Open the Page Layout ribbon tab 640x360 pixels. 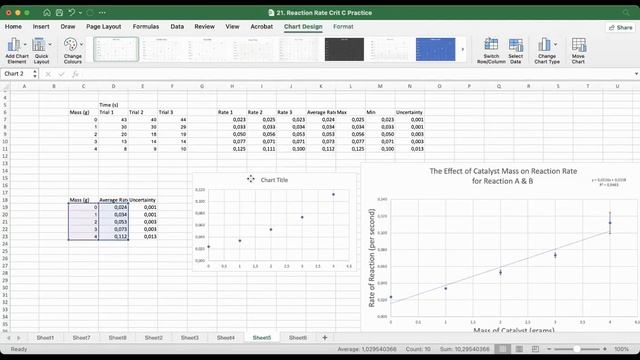104,27
